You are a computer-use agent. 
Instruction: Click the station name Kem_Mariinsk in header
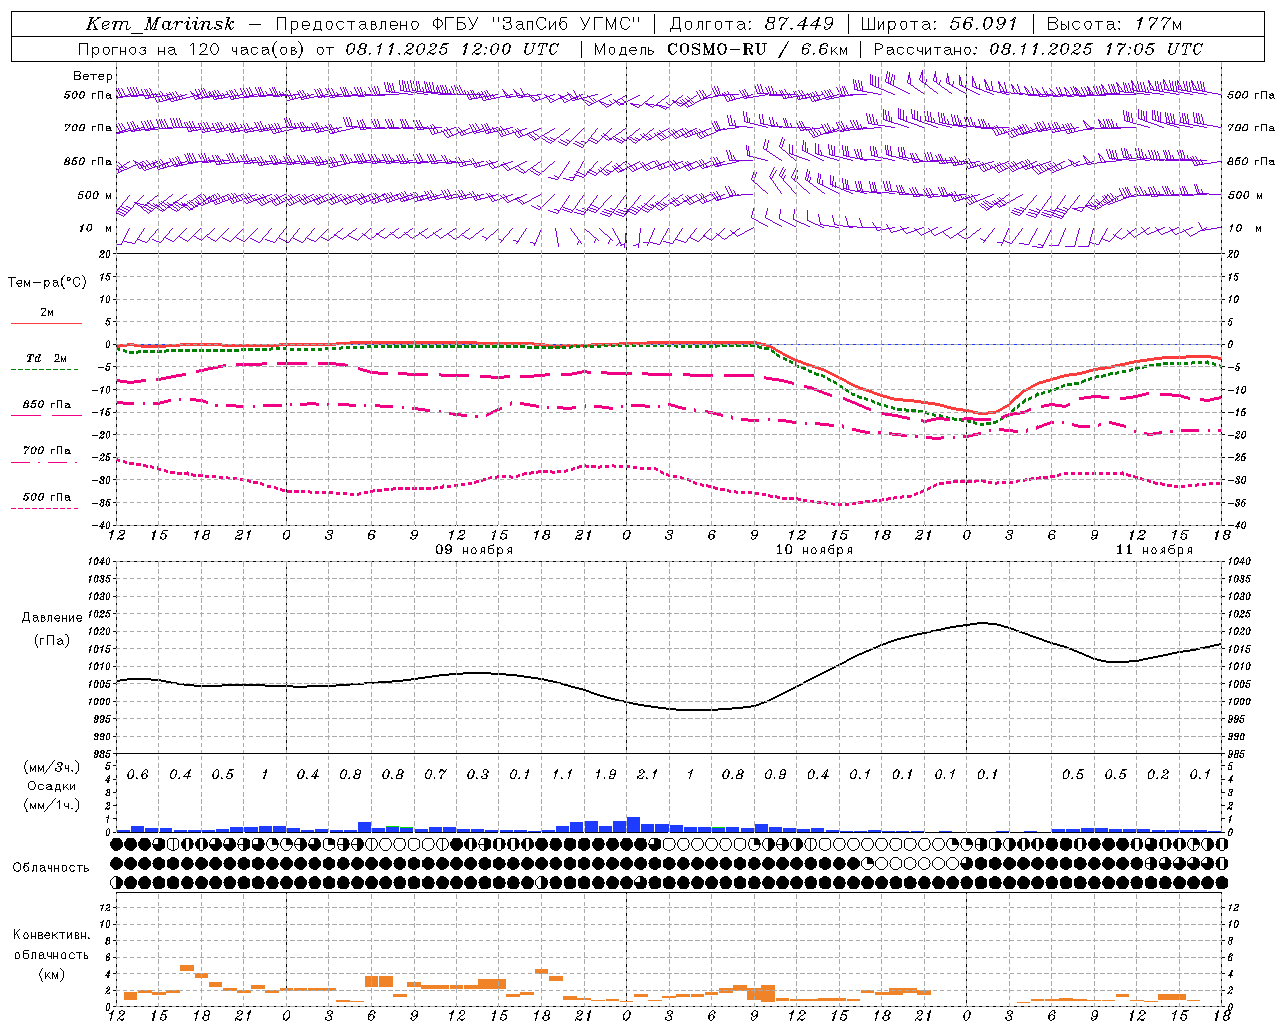(160, 24)
